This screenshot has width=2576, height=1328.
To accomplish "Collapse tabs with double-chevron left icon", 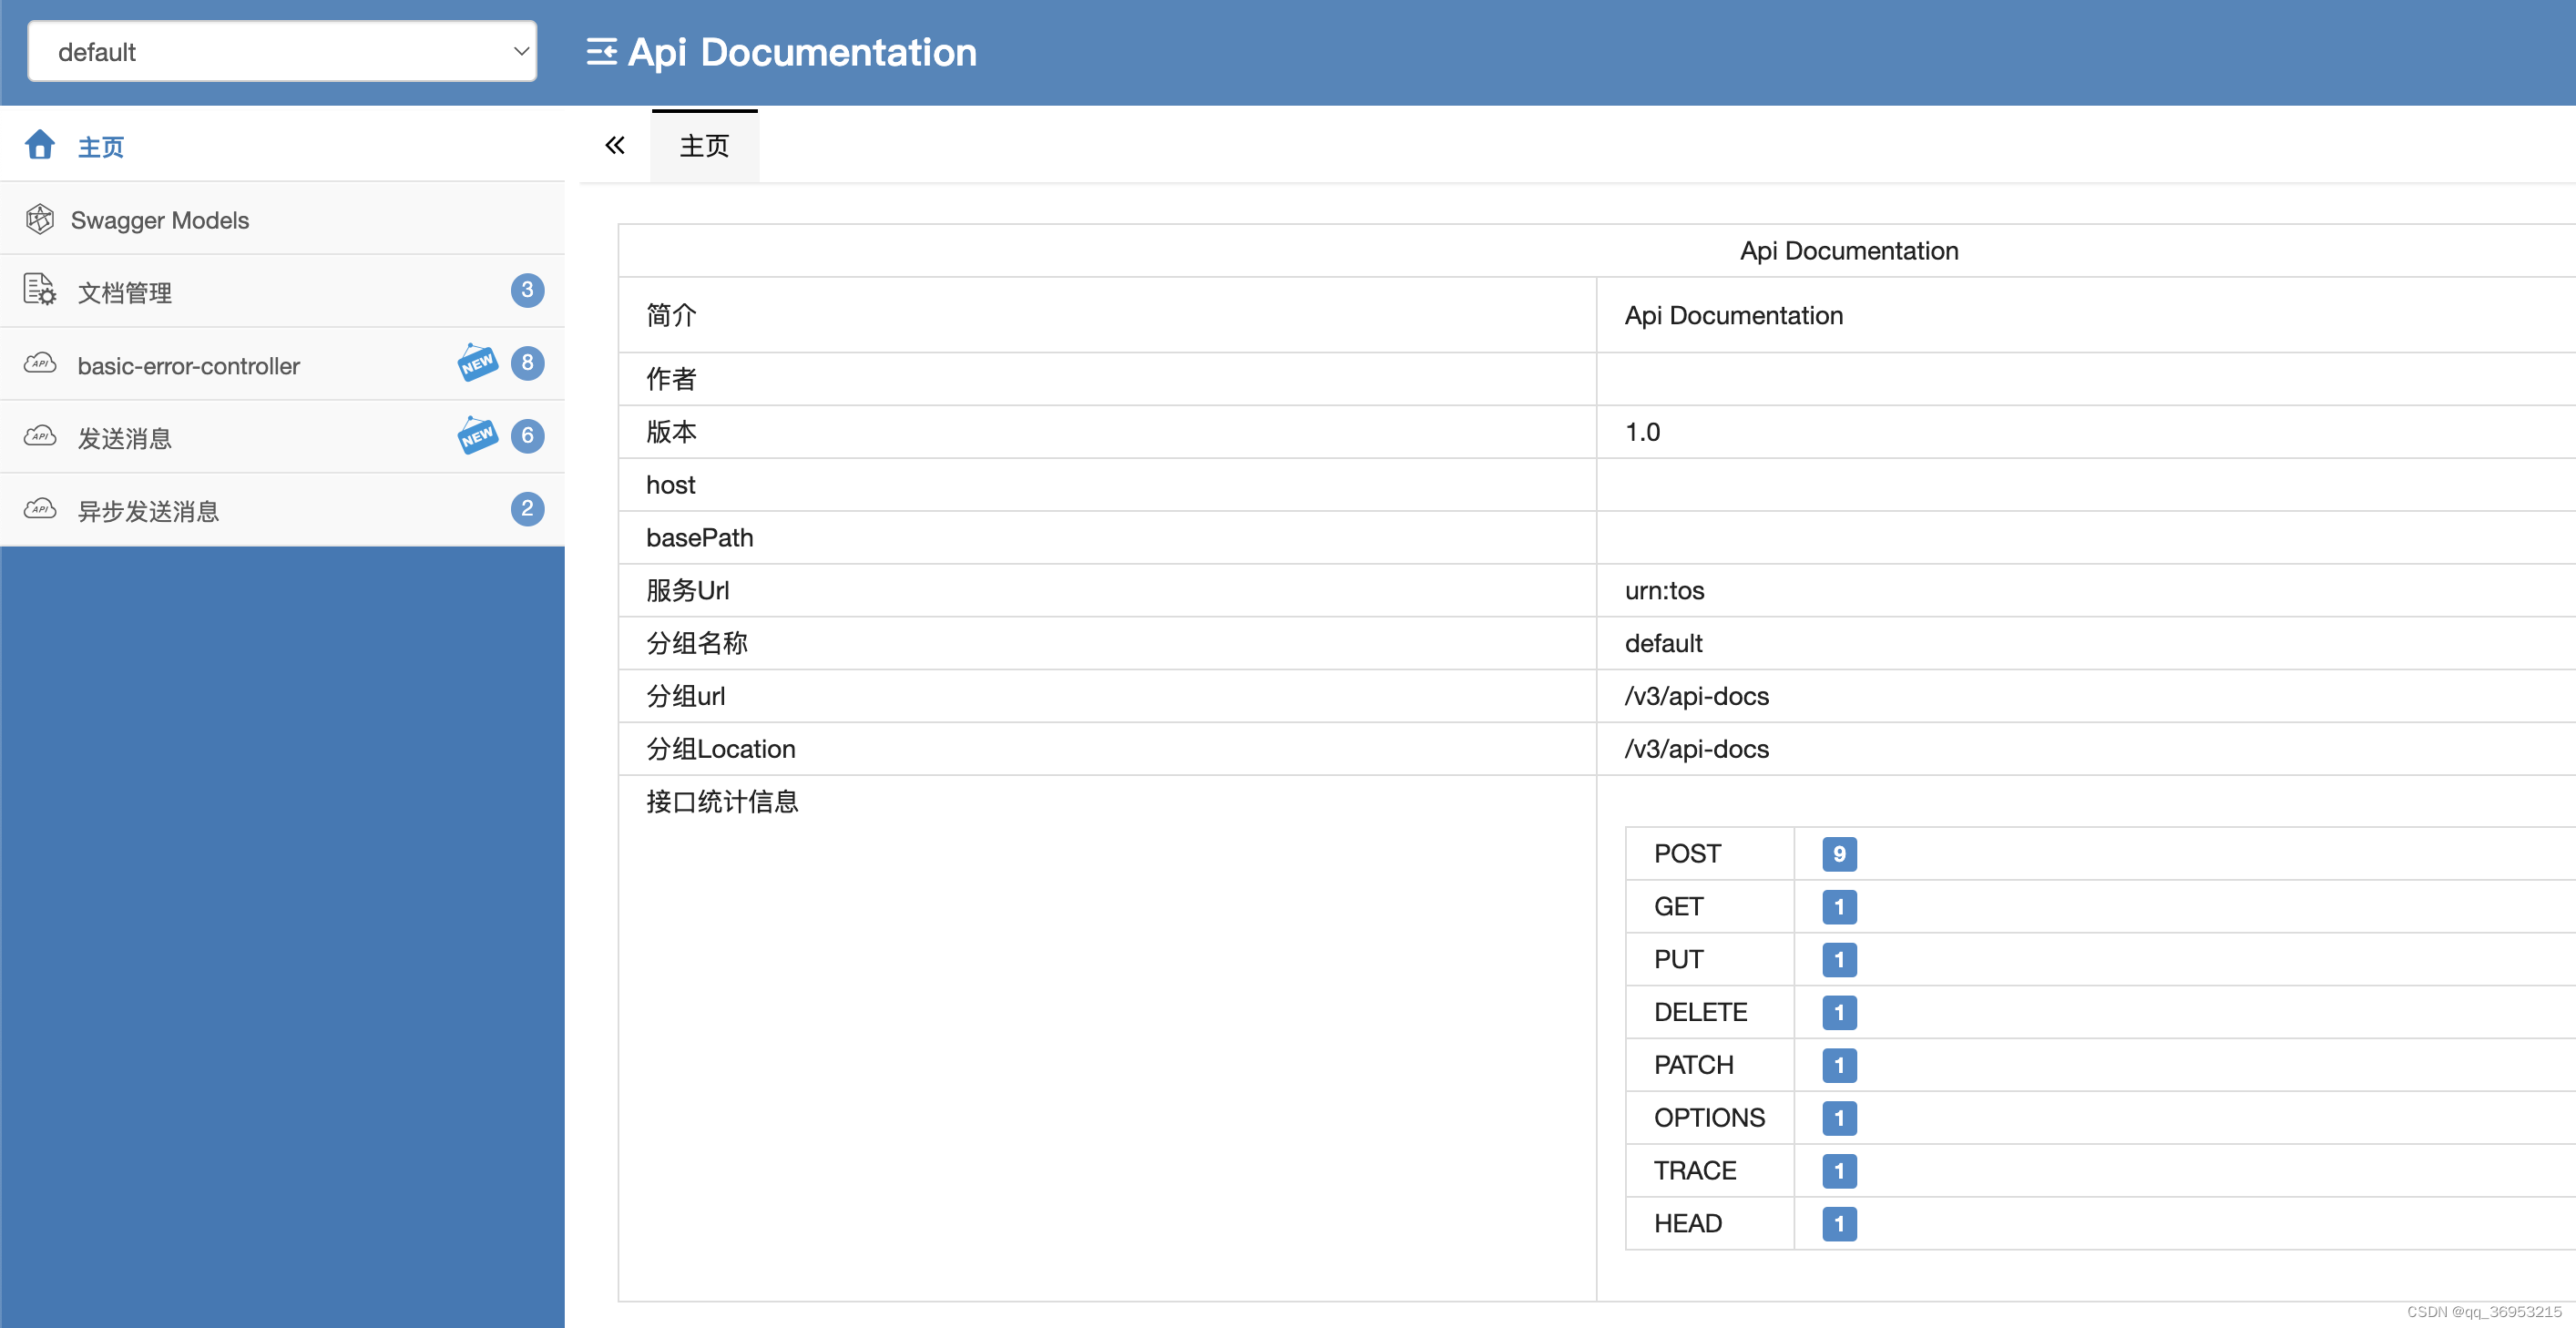I will tap(615, 146).
